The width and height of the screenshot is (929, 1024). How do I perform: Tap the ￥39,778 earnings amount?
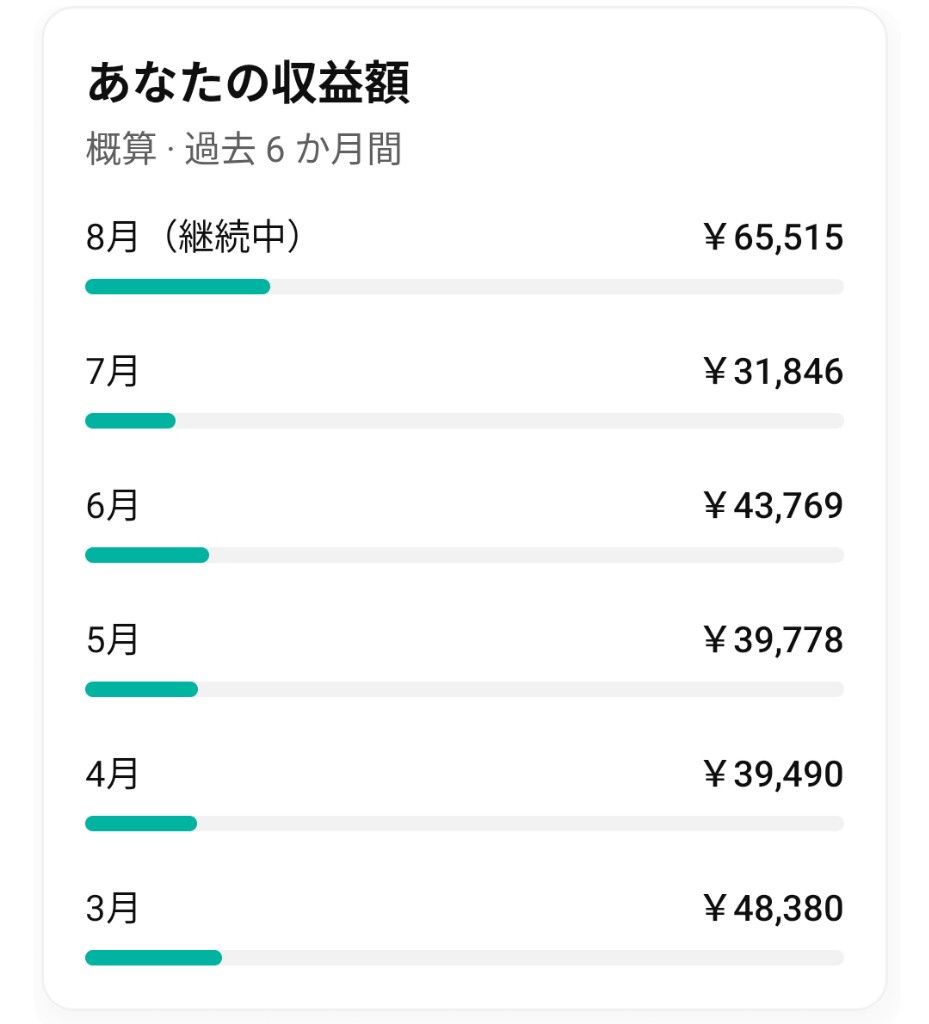773,640
